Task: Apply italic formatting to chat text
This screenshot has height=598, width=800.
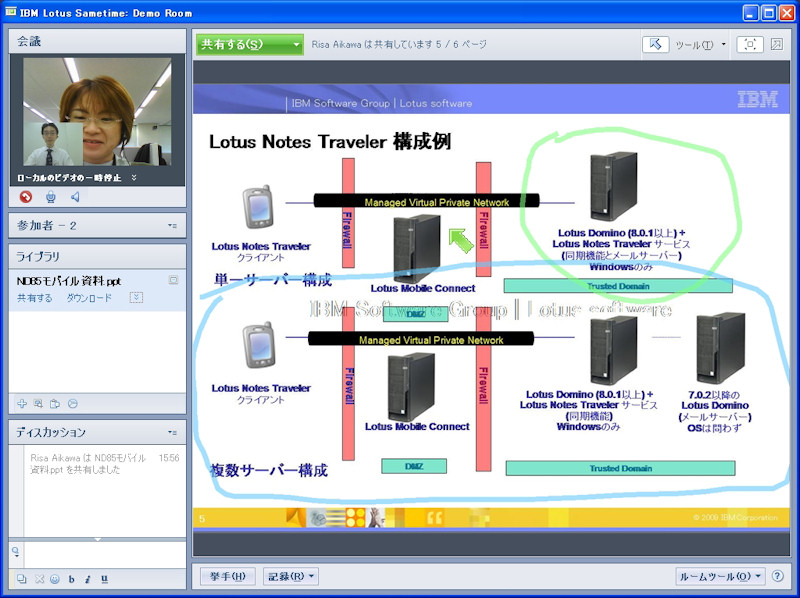Action: tap(87, 578)
